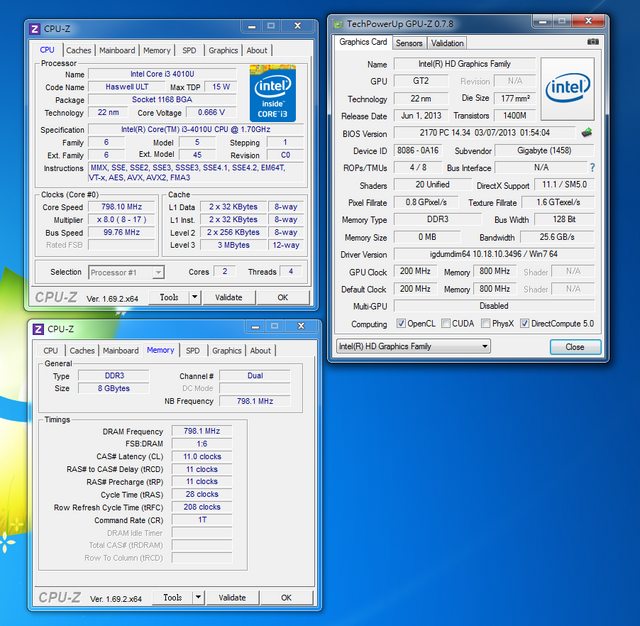Click the Multiplier x 8.0 ( 8 - 17 ) value

[x=122, y=220]
